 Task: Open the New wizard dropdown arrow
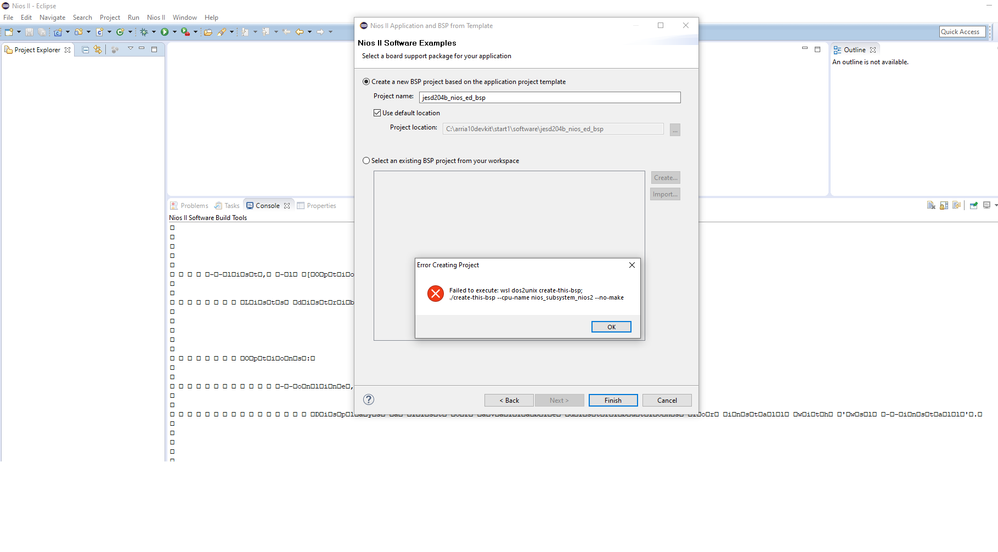19,32
